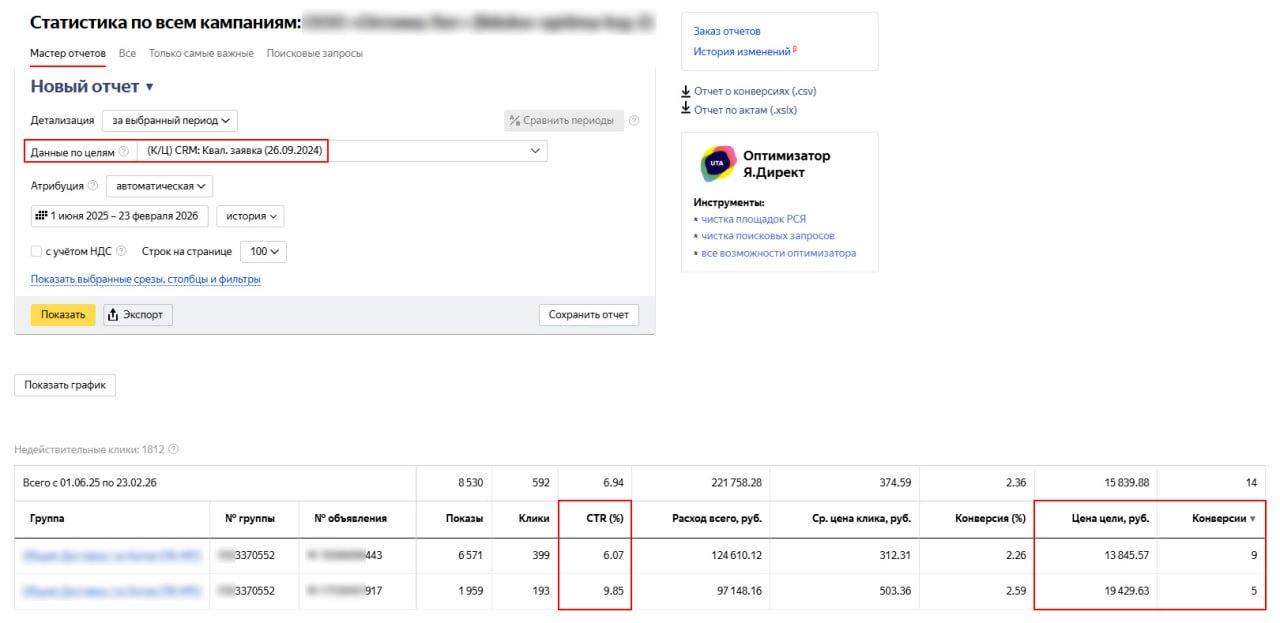The image size is (1280, 623).
Task: Click help icon beside 'Сравнить периоды'
Action: [x=634, y=121]
